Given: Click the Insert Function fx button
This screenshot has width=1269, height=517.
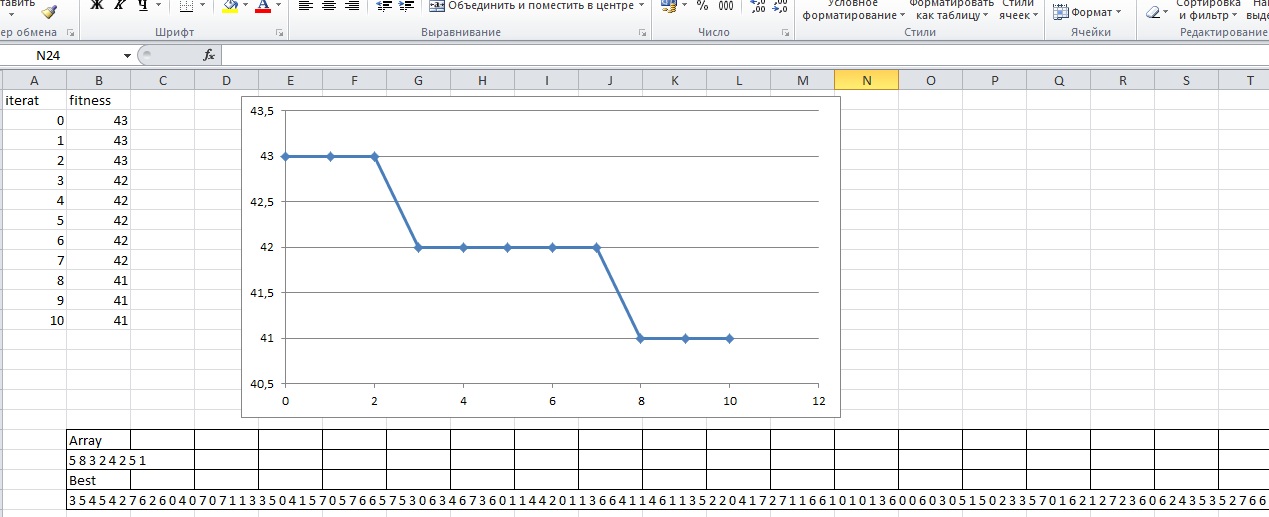Looking at the screenshot, I should [x=209, y=56].
